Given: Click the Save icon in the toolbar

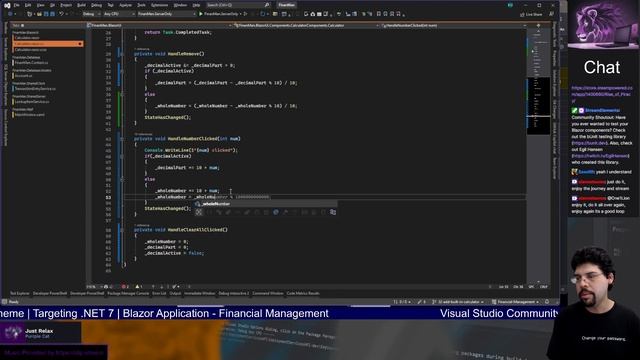Looking at the screenshot, I should coord(46,14).
